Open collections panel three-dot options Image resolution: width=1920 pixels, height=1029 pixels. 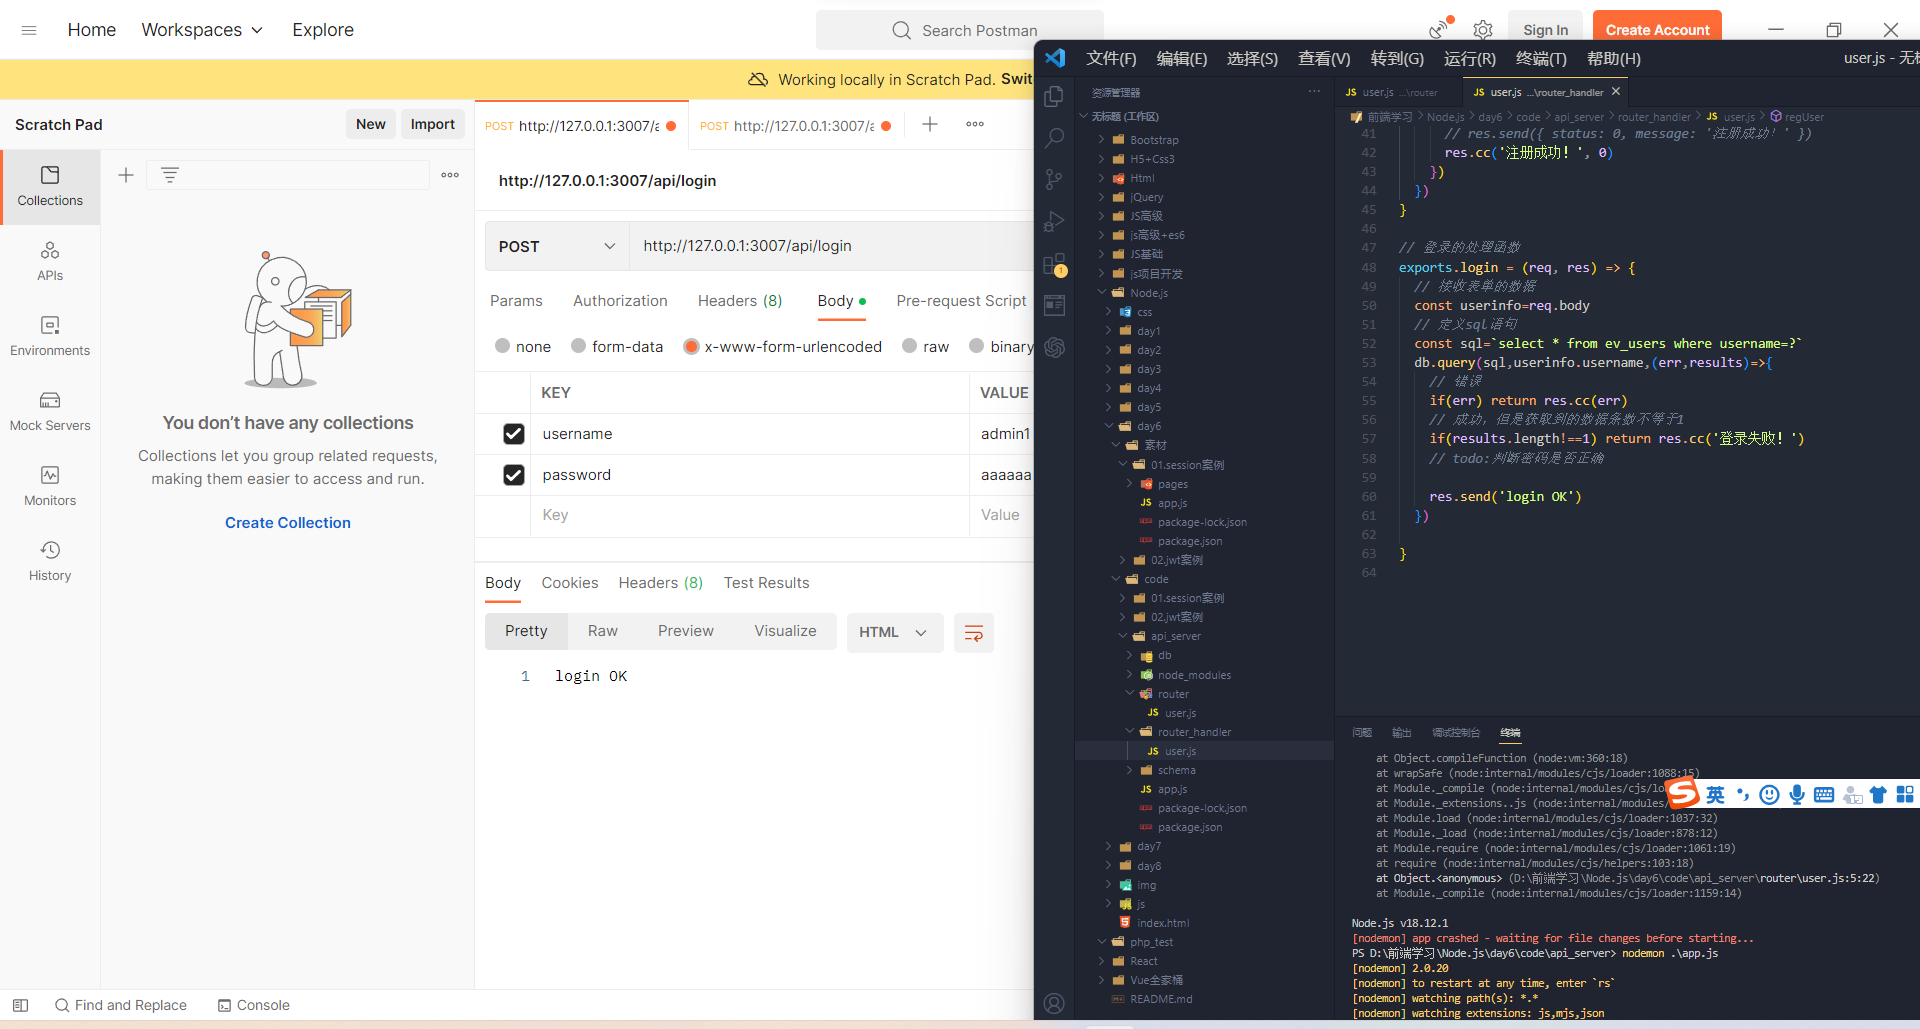coord(450,175)
